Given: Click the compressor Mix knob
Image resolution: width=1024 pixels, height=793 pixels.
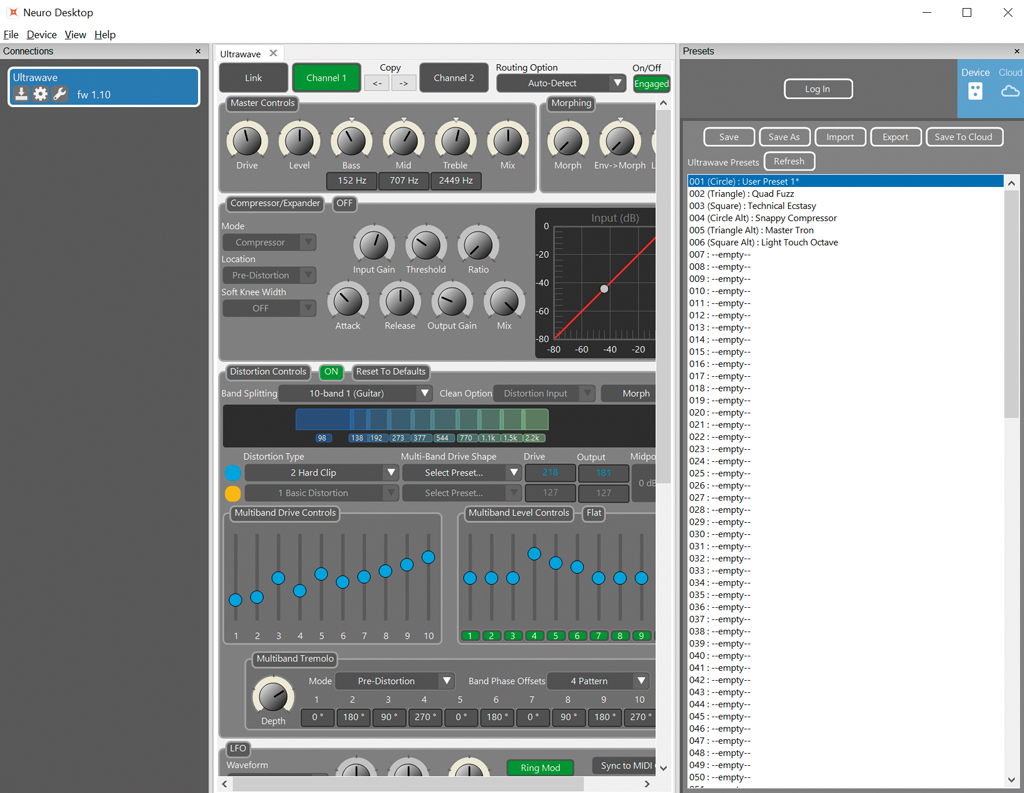Looking at the screenshot, I should tap(504, 301).
